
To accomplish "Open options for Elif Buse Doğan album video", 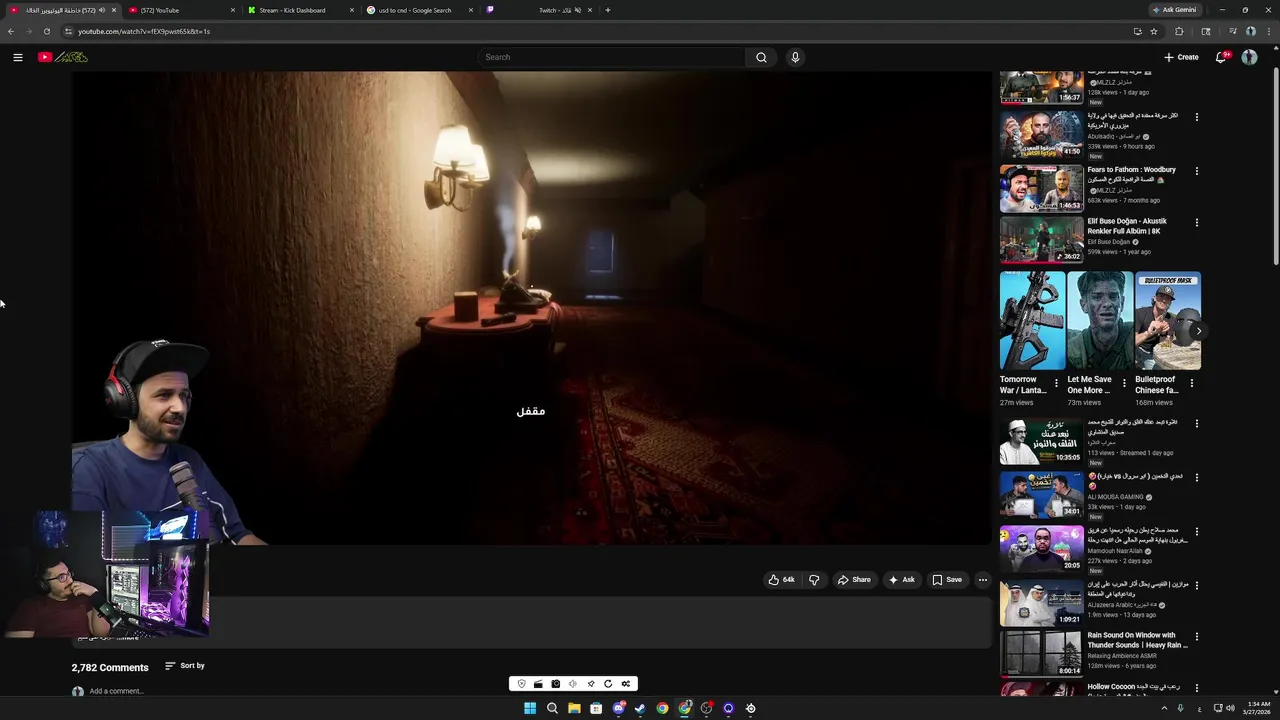I will point(1196,222).
